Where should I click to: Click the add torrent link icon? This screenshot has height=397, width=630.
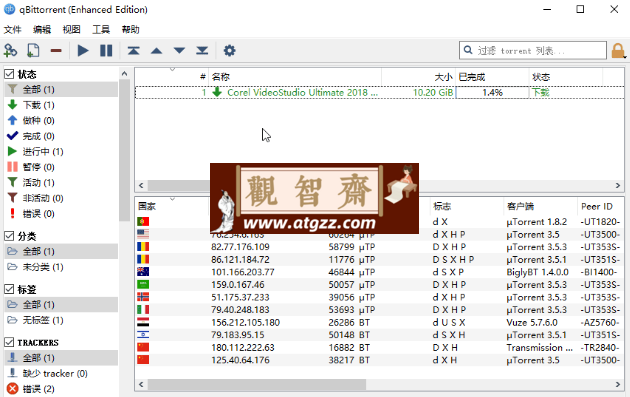10,51
